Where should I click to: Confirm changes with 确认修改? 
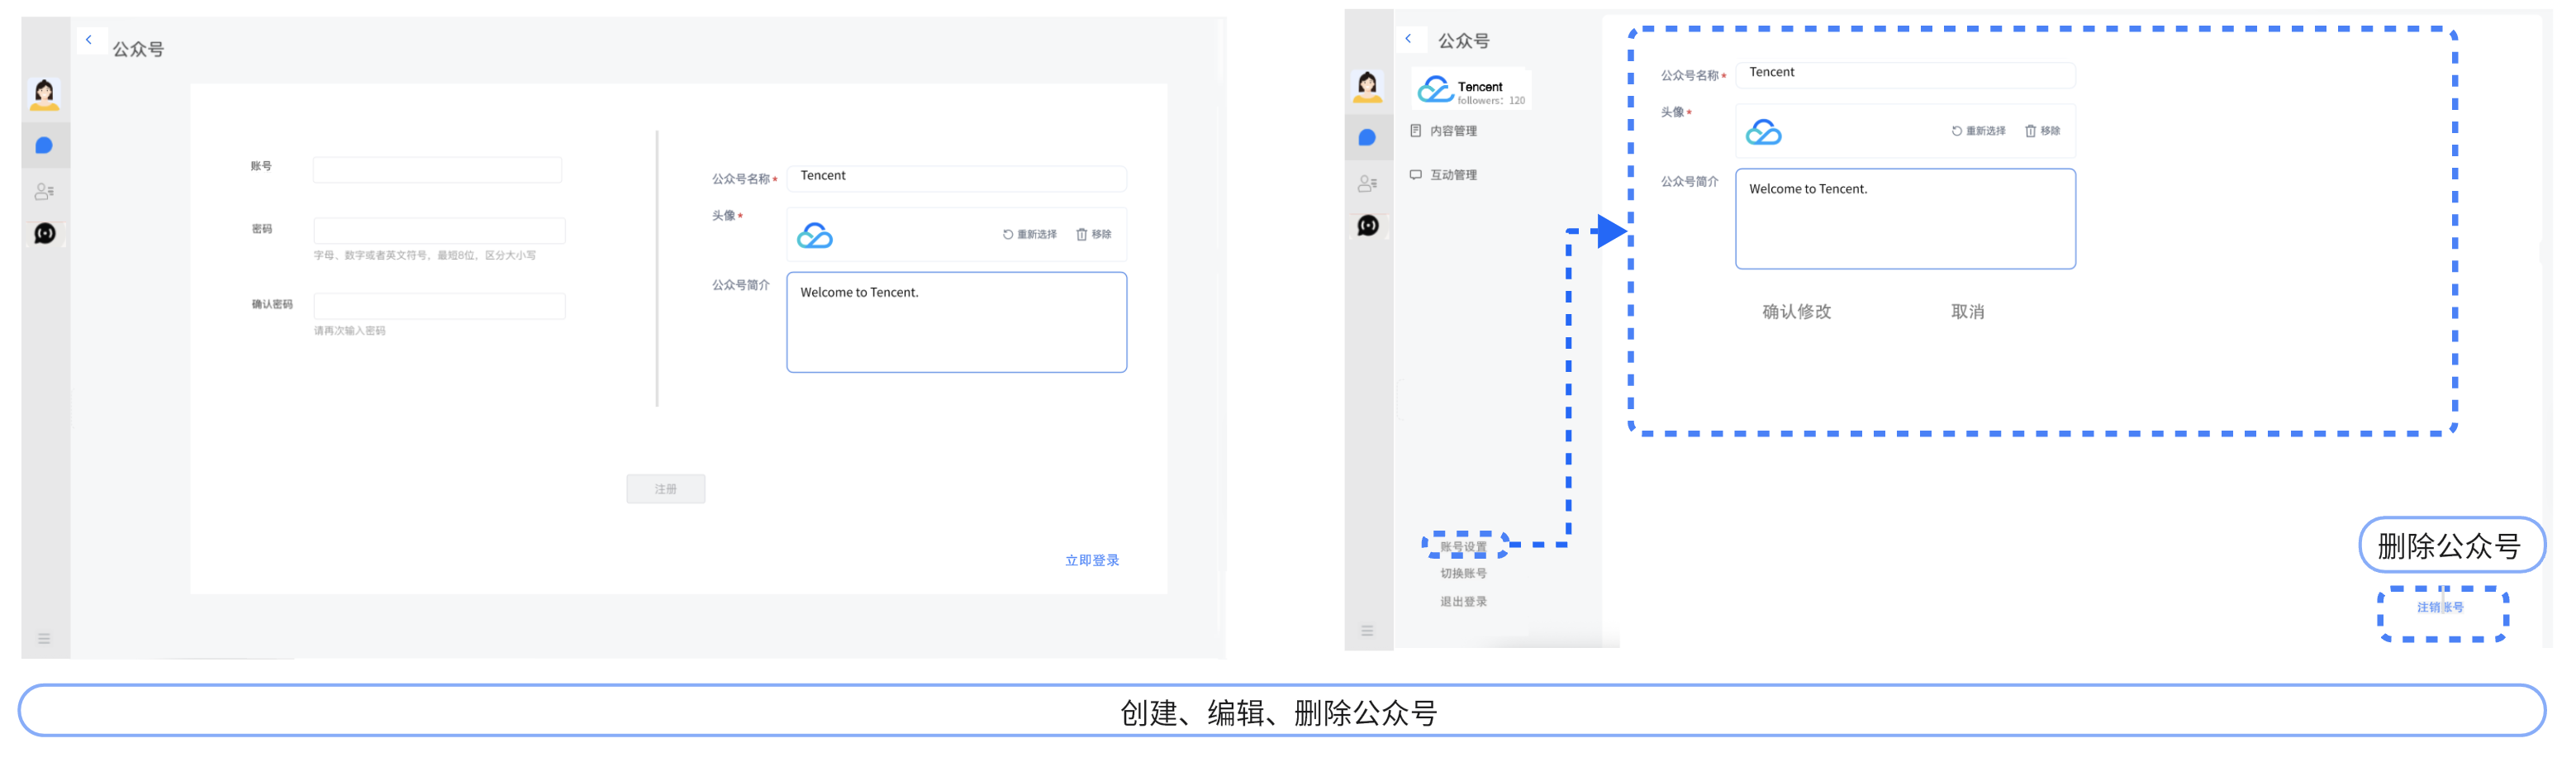tap(1797, 312)
